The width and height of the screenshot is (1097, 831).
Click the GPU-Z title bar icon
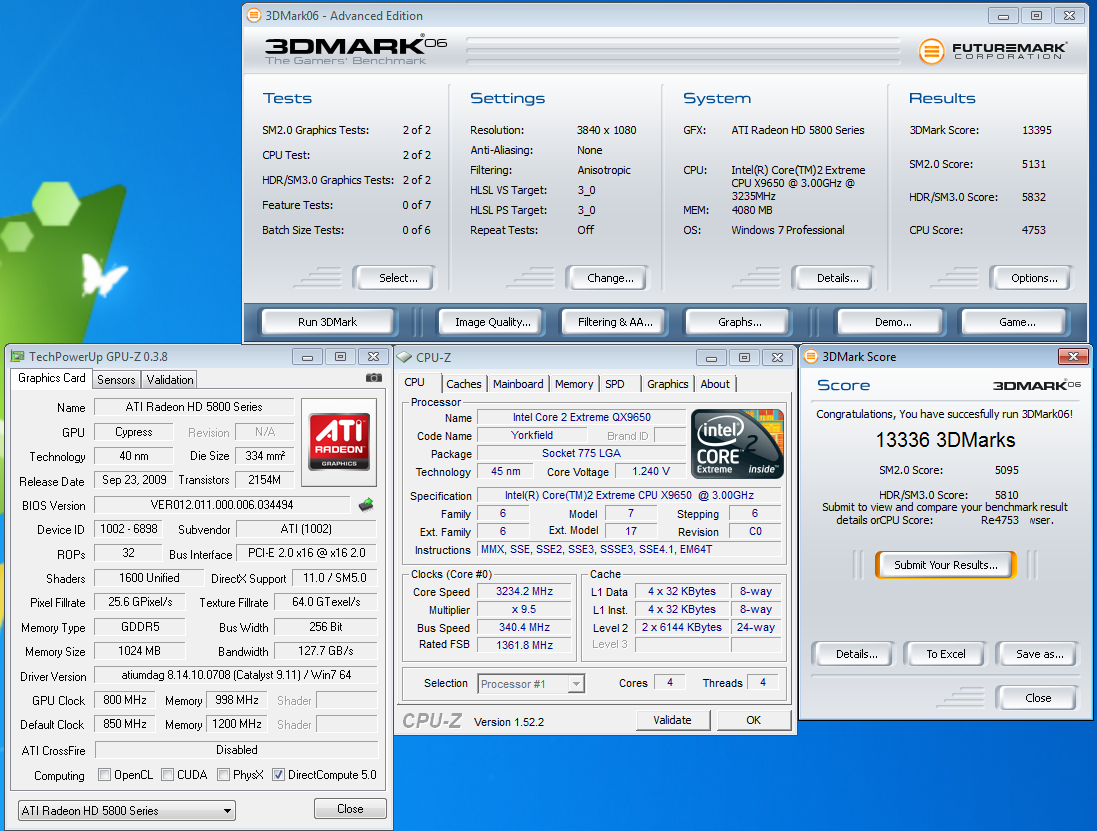click(x=18, y=357)
